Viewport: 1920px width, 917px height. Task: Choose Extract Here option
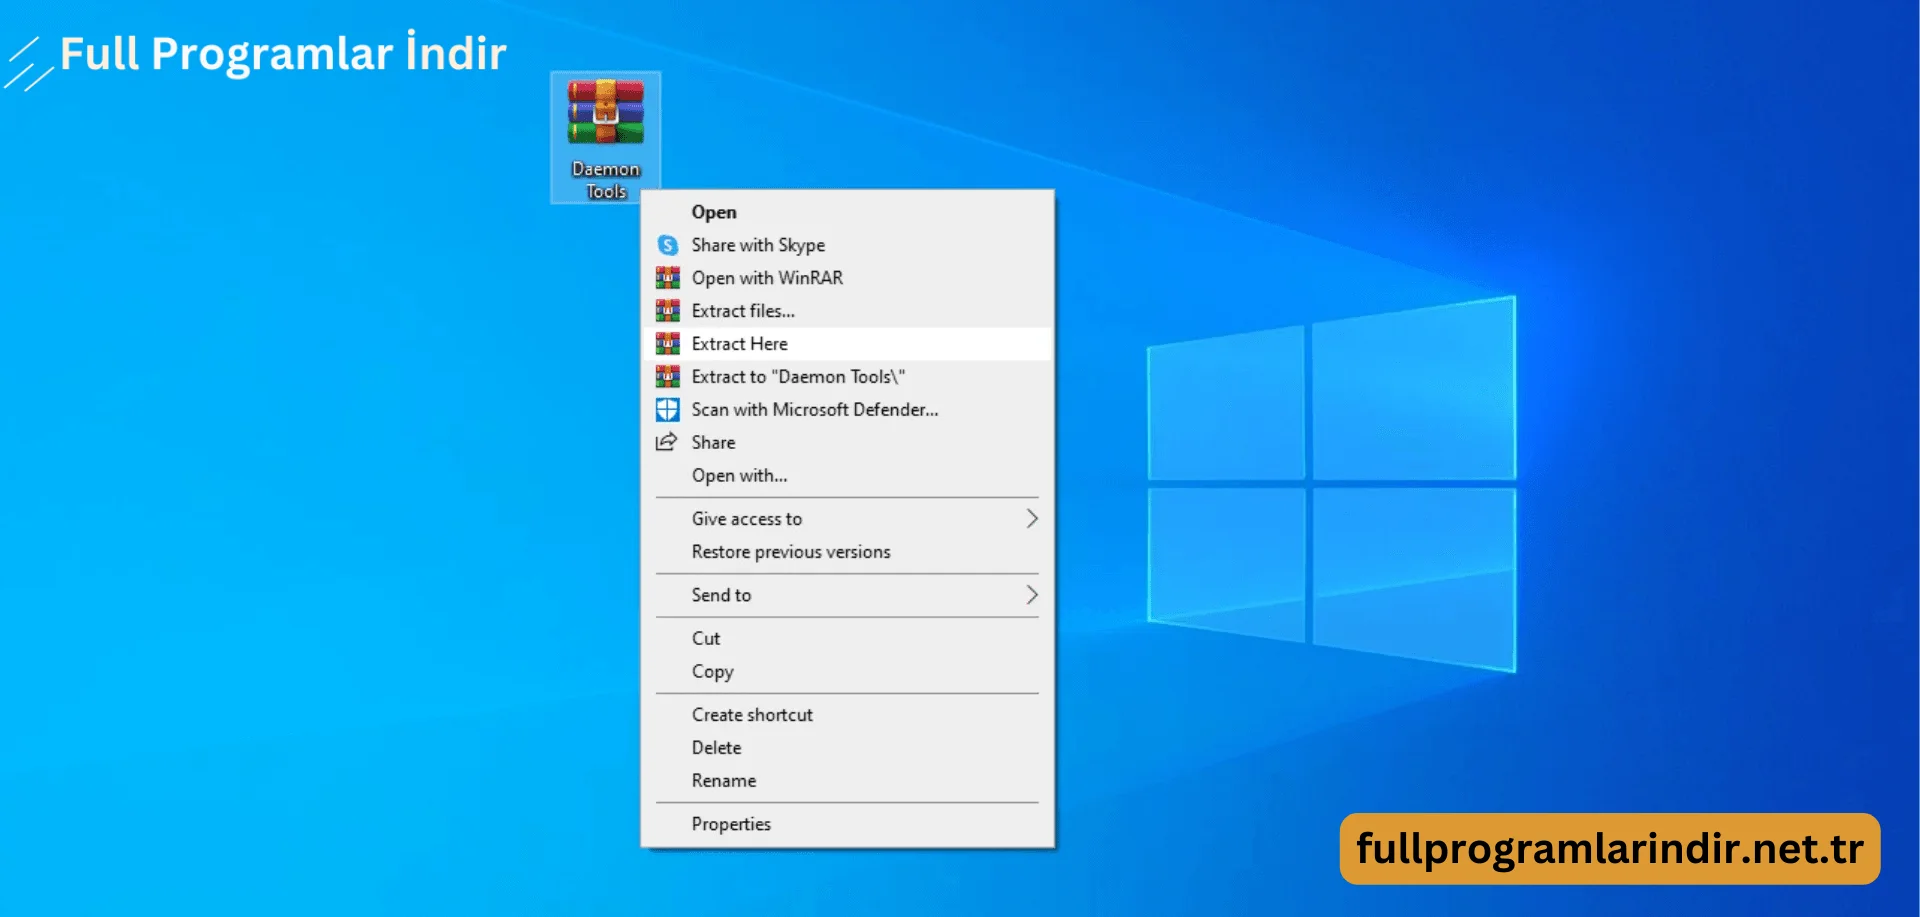click(x=847, y=344)
